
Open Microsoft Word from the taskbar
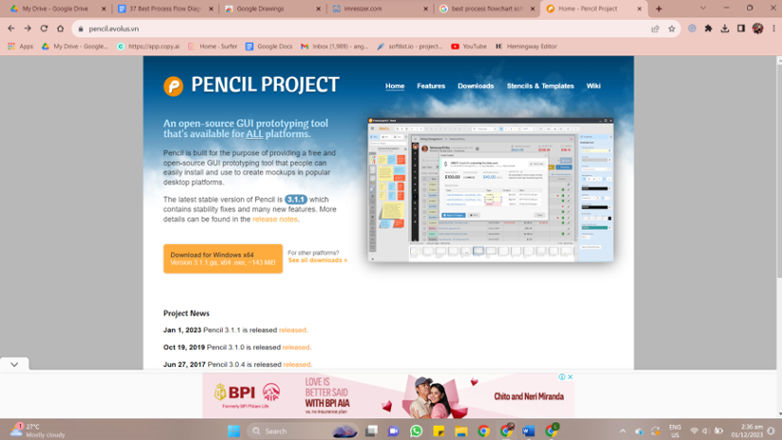point(529,431)
